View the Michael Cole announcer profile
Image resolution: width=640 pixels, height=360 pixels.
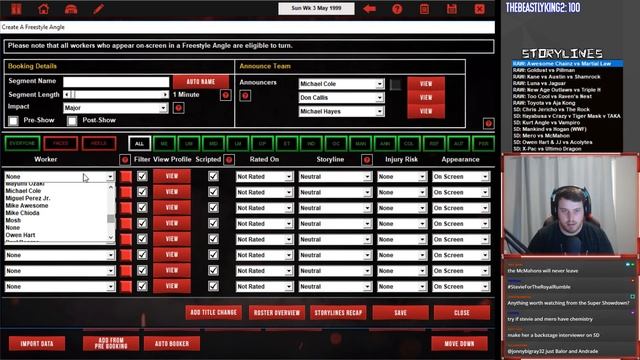click(x=426, y=84)
